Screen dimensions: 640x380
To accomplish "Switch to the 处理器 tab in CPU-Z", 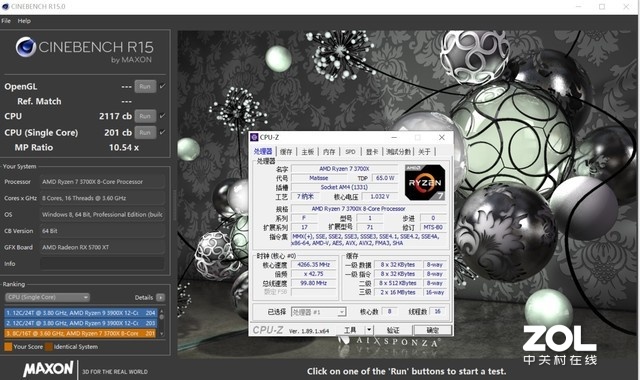I will 263,151.
